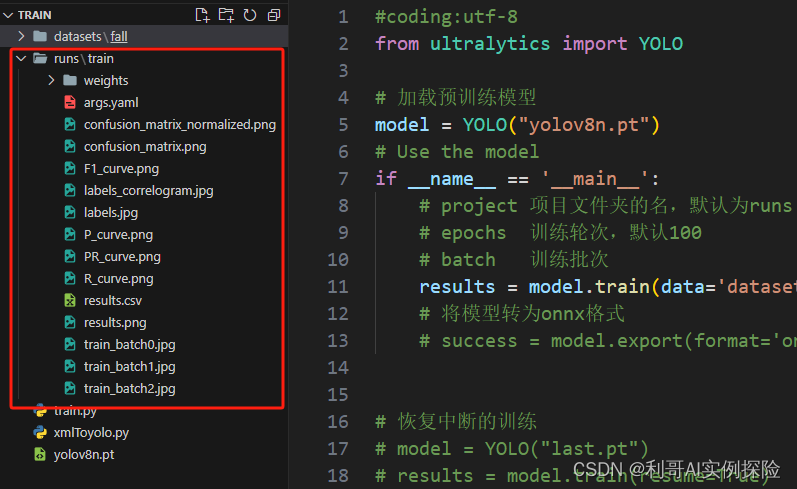Image resolution: width=797 pixels, height=489 pixels.
Task: Collapse the runs\train folder chevron
Action: (x=21, y=58)
